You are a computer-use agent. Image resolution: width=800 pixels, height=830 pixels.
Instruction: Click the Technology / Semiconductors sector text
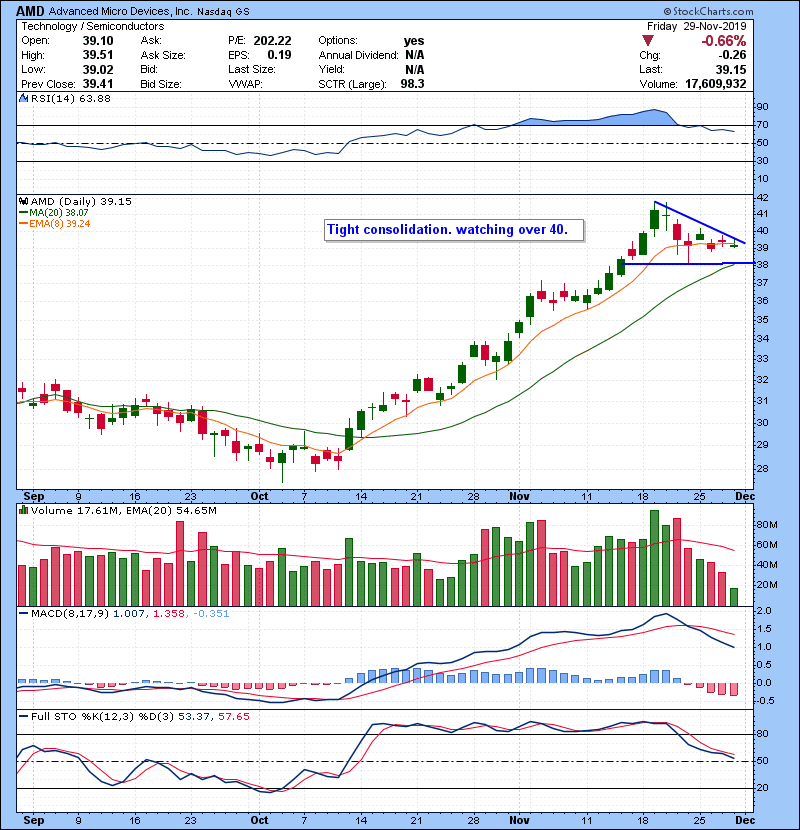click(93, 26)
